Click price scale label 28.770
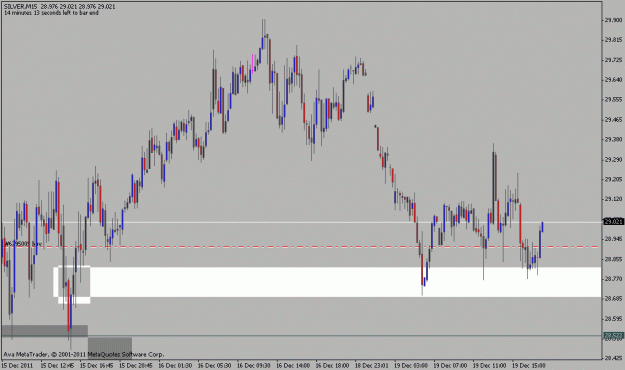Image resolution: width=625 pixels, height=370 pixels. pos(613,279)
